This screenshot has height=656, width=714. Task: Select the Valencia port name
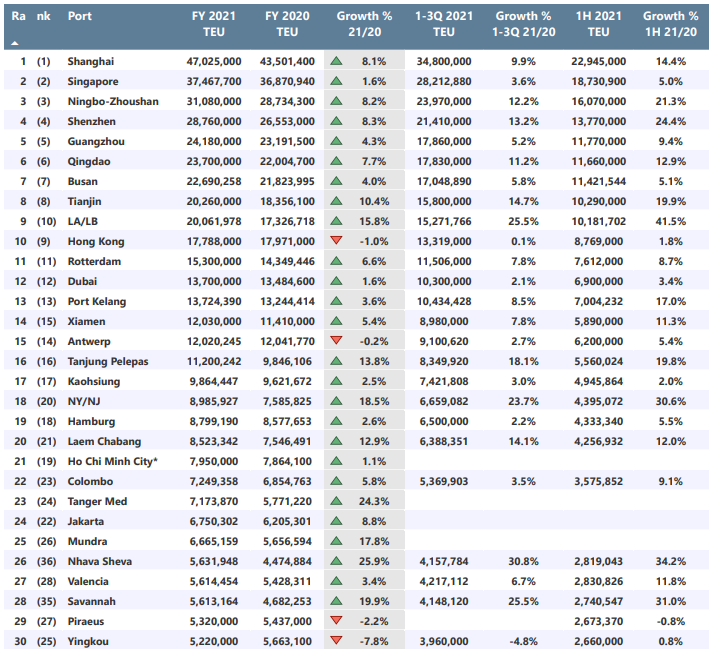coord(88,581)
